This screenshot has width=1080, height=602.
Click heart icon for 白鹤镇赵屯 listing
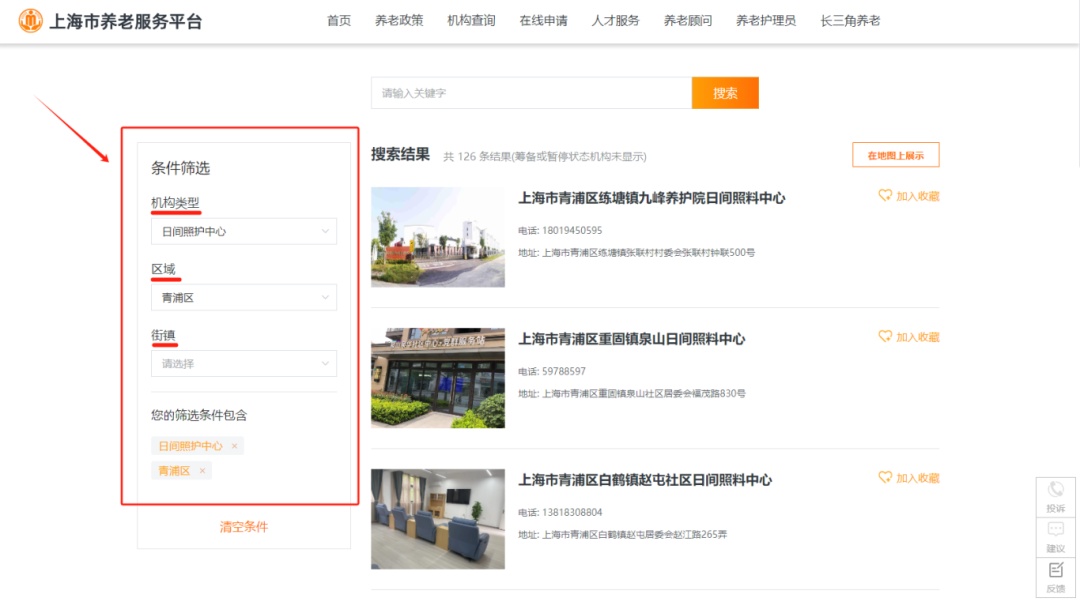(x=885, y=478)
